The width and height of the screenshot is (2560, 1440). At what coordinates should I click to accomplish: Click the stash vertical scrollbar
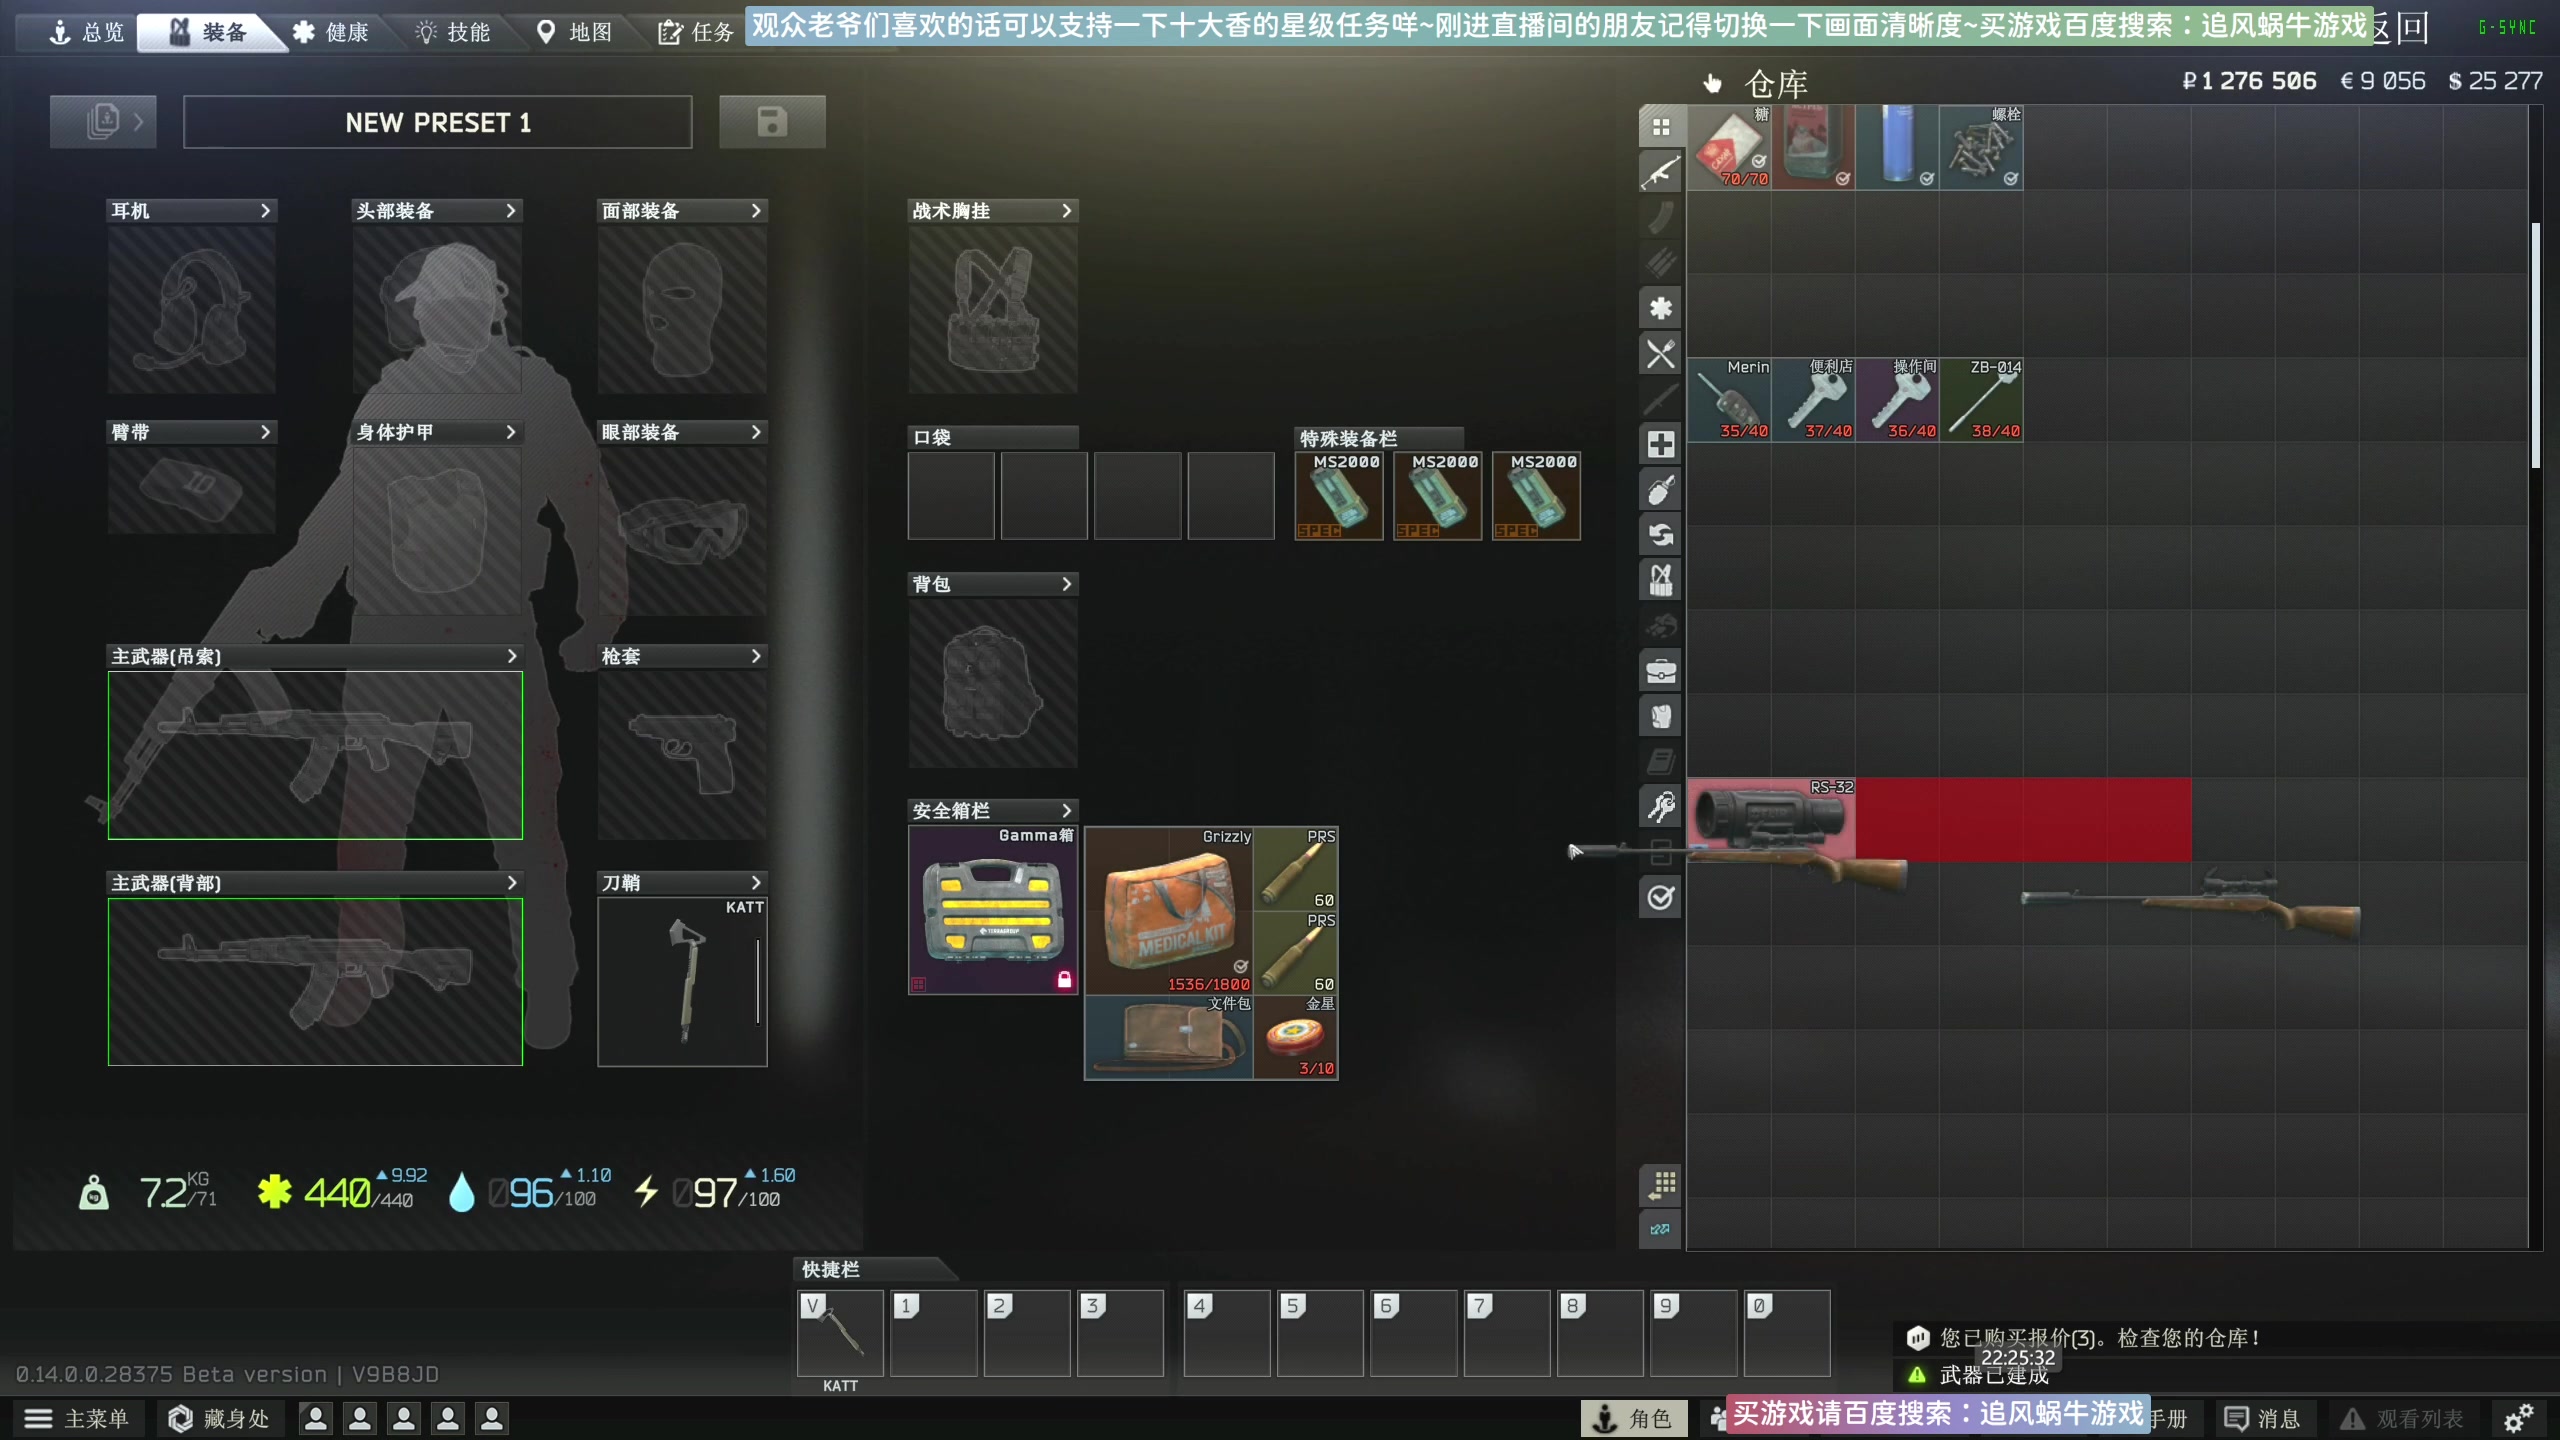pyautogui.click(x=2535, y=345)
